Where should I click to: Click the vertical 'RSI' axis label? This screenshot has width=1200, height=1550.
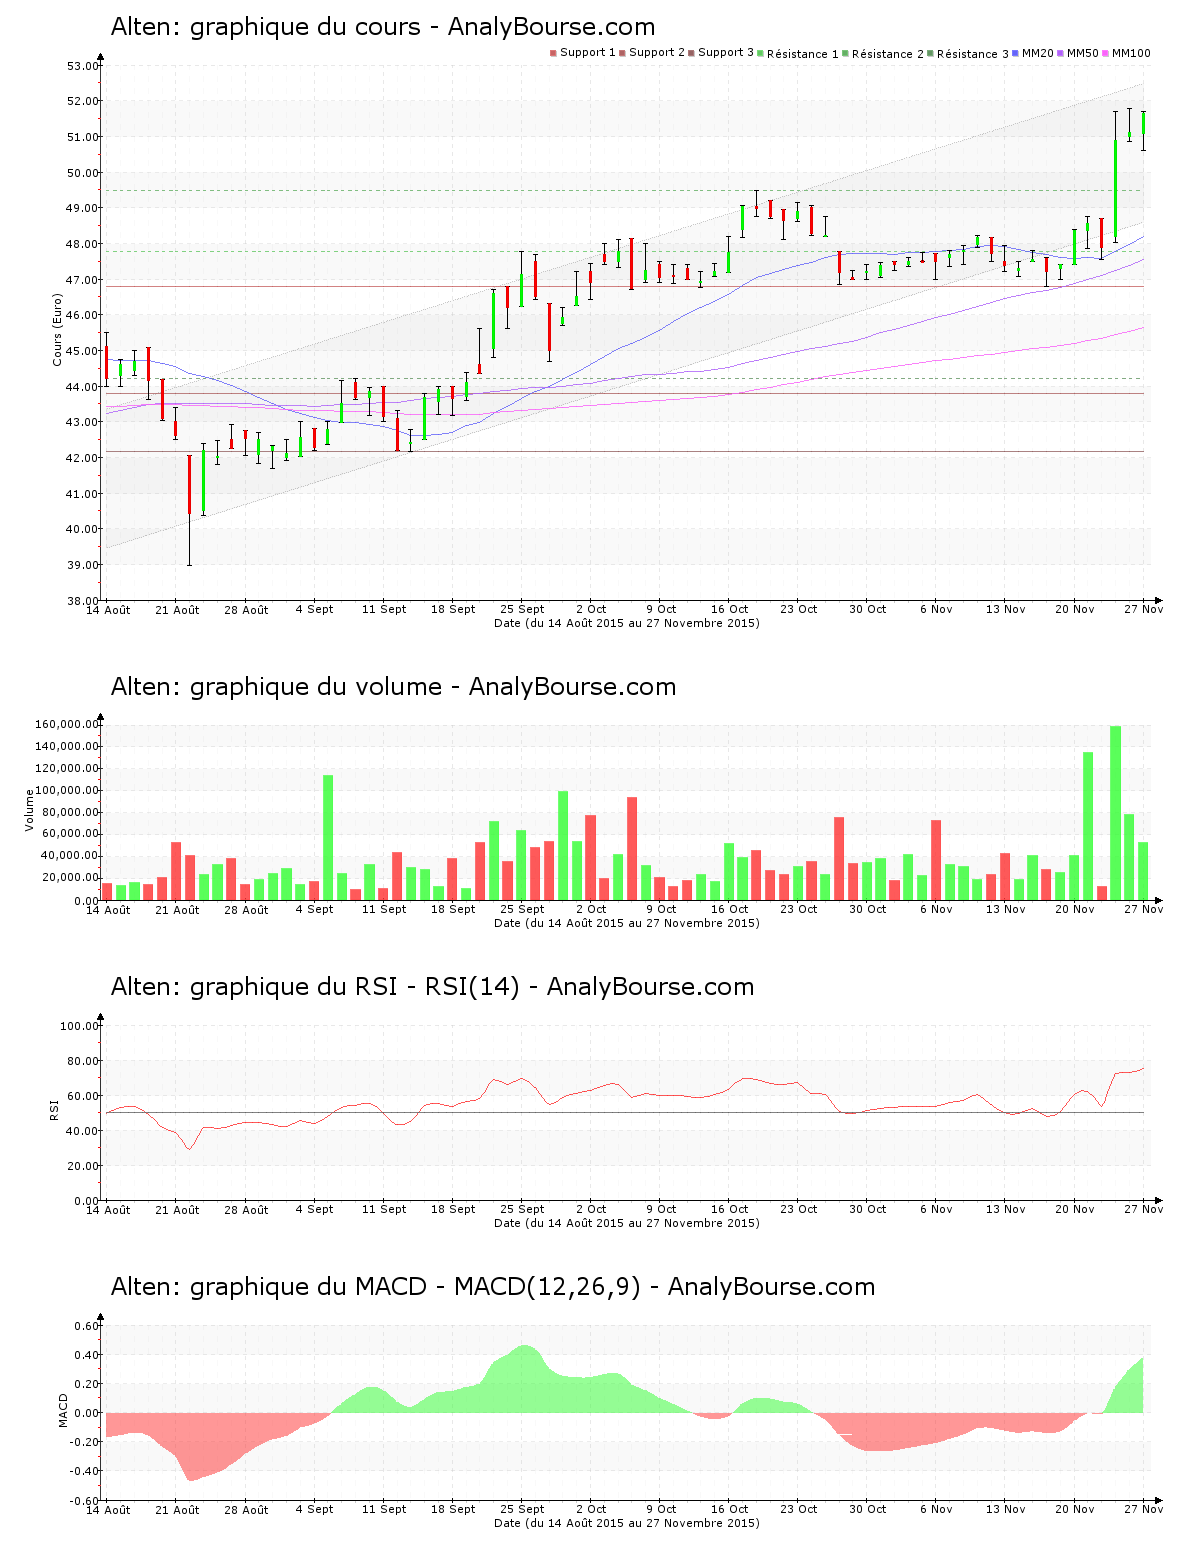tap(54, 1110)
